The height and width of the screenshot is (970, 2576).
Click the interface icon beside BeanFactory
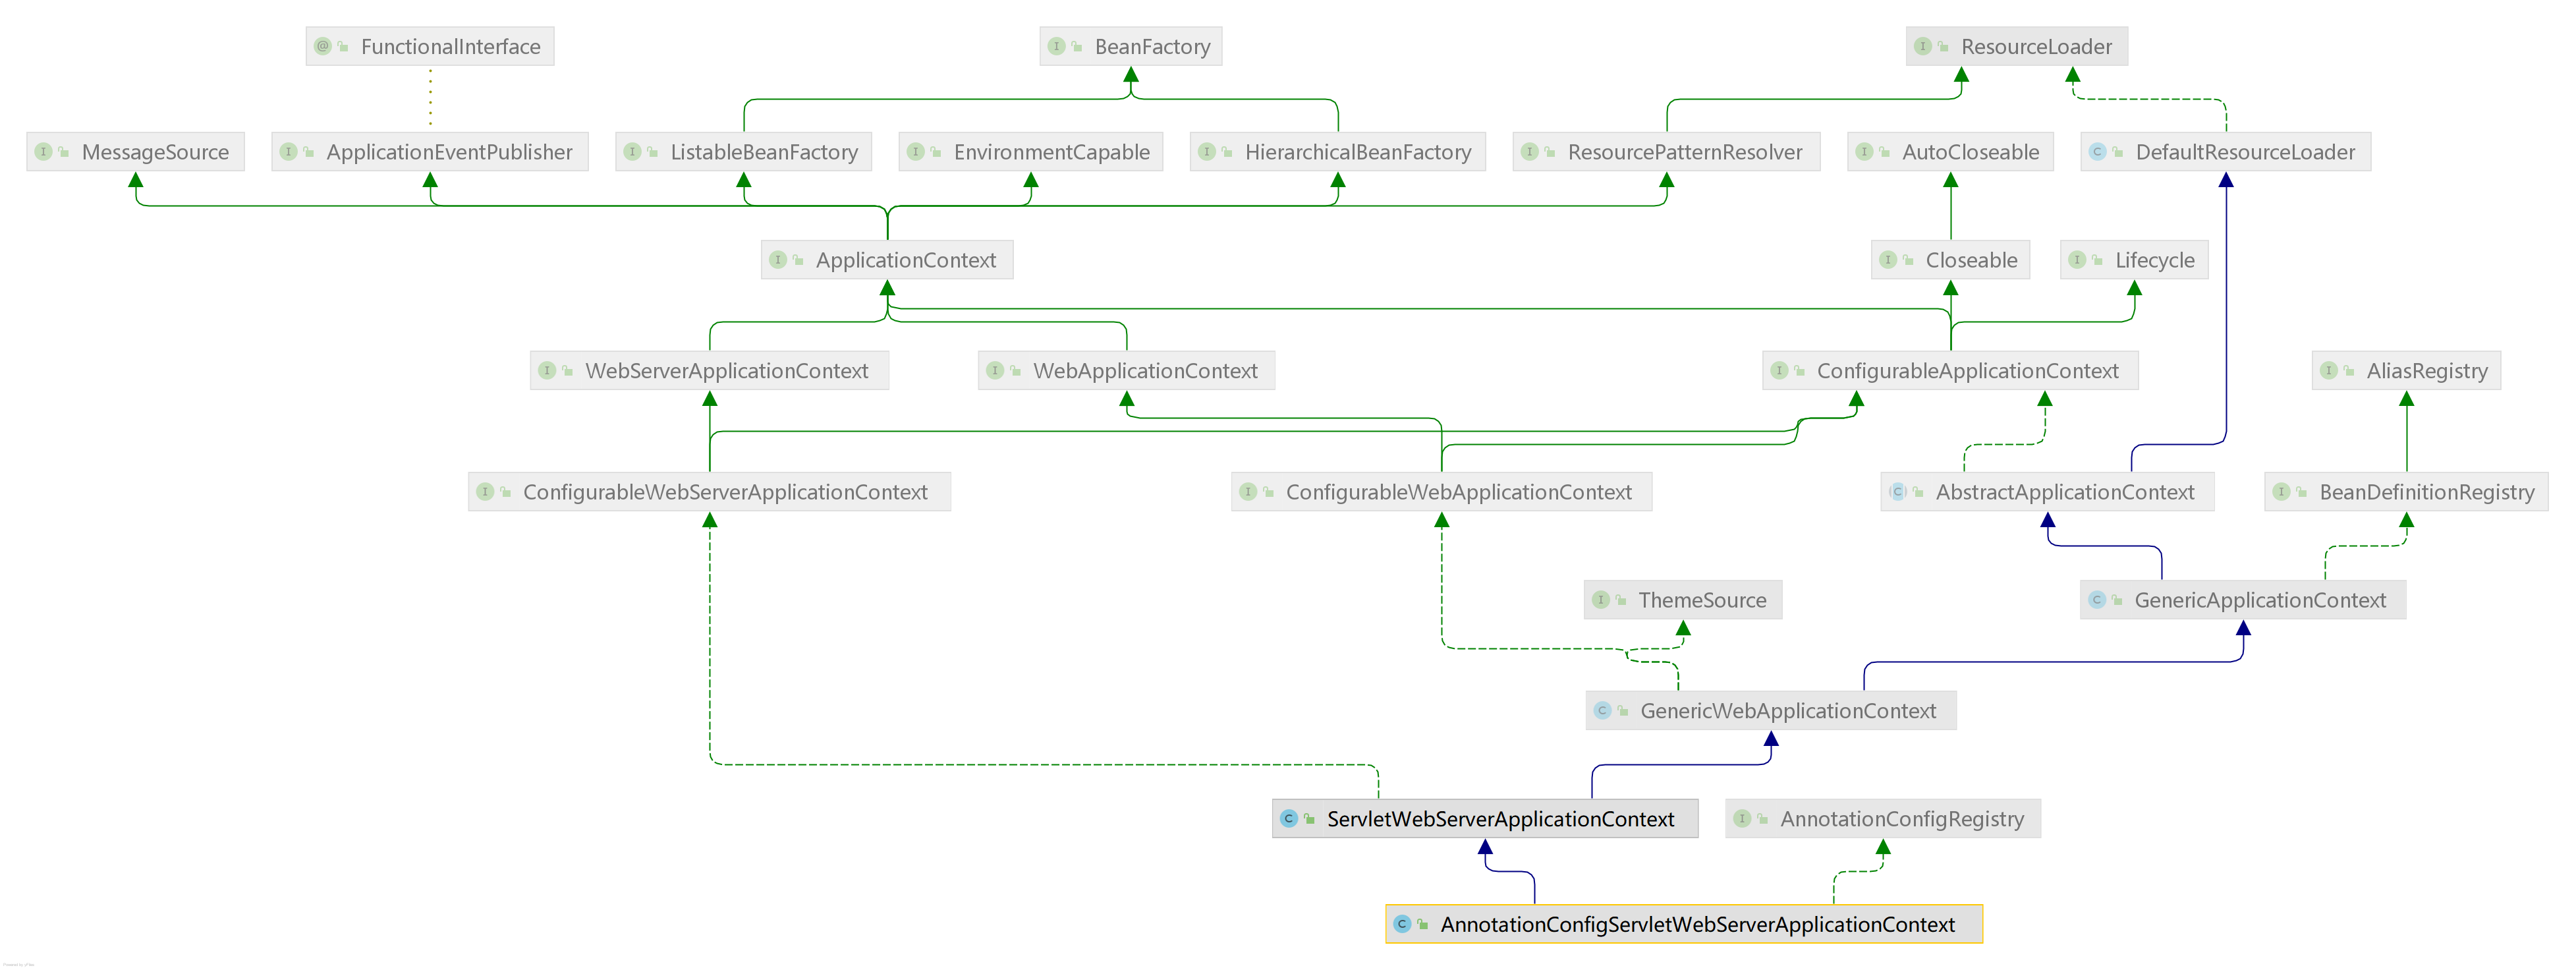click(x=1057, y=46)
